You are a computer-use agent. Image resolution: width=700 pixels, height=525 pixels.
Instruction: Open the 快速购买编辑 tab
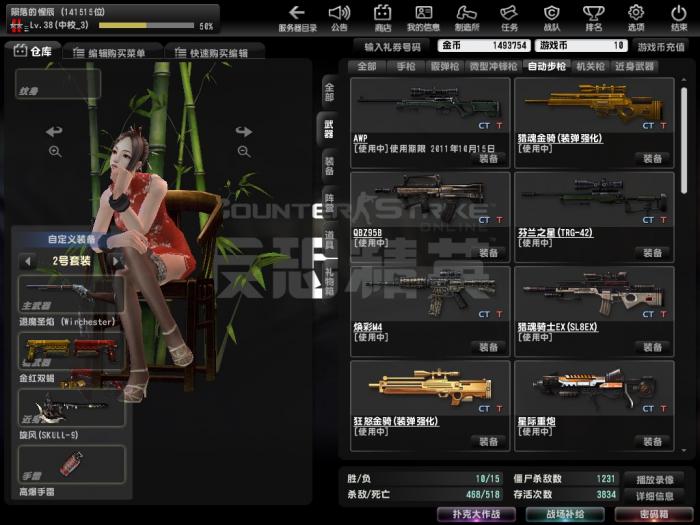214,53
